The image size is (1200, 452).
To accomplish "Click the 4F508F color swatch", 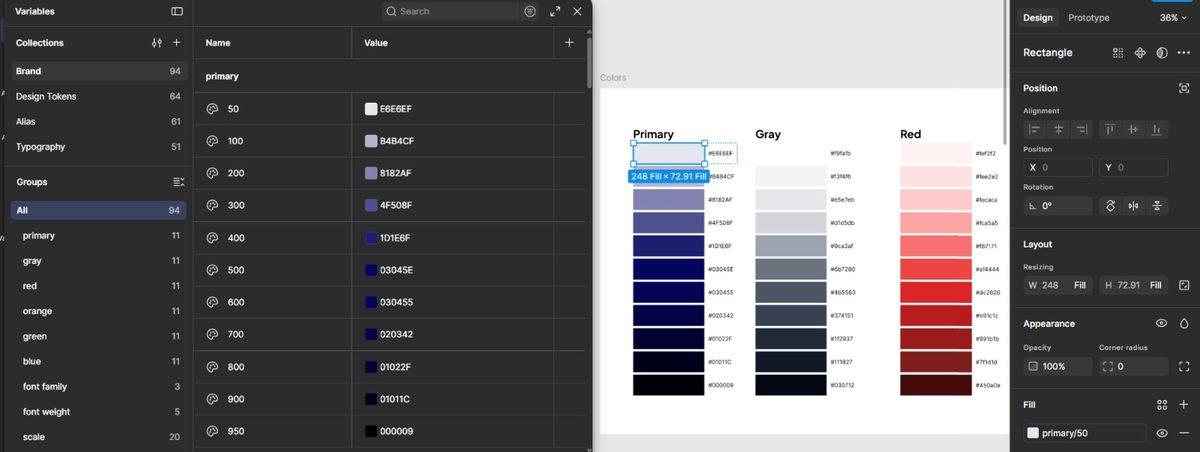I will [x=371, y=205].
